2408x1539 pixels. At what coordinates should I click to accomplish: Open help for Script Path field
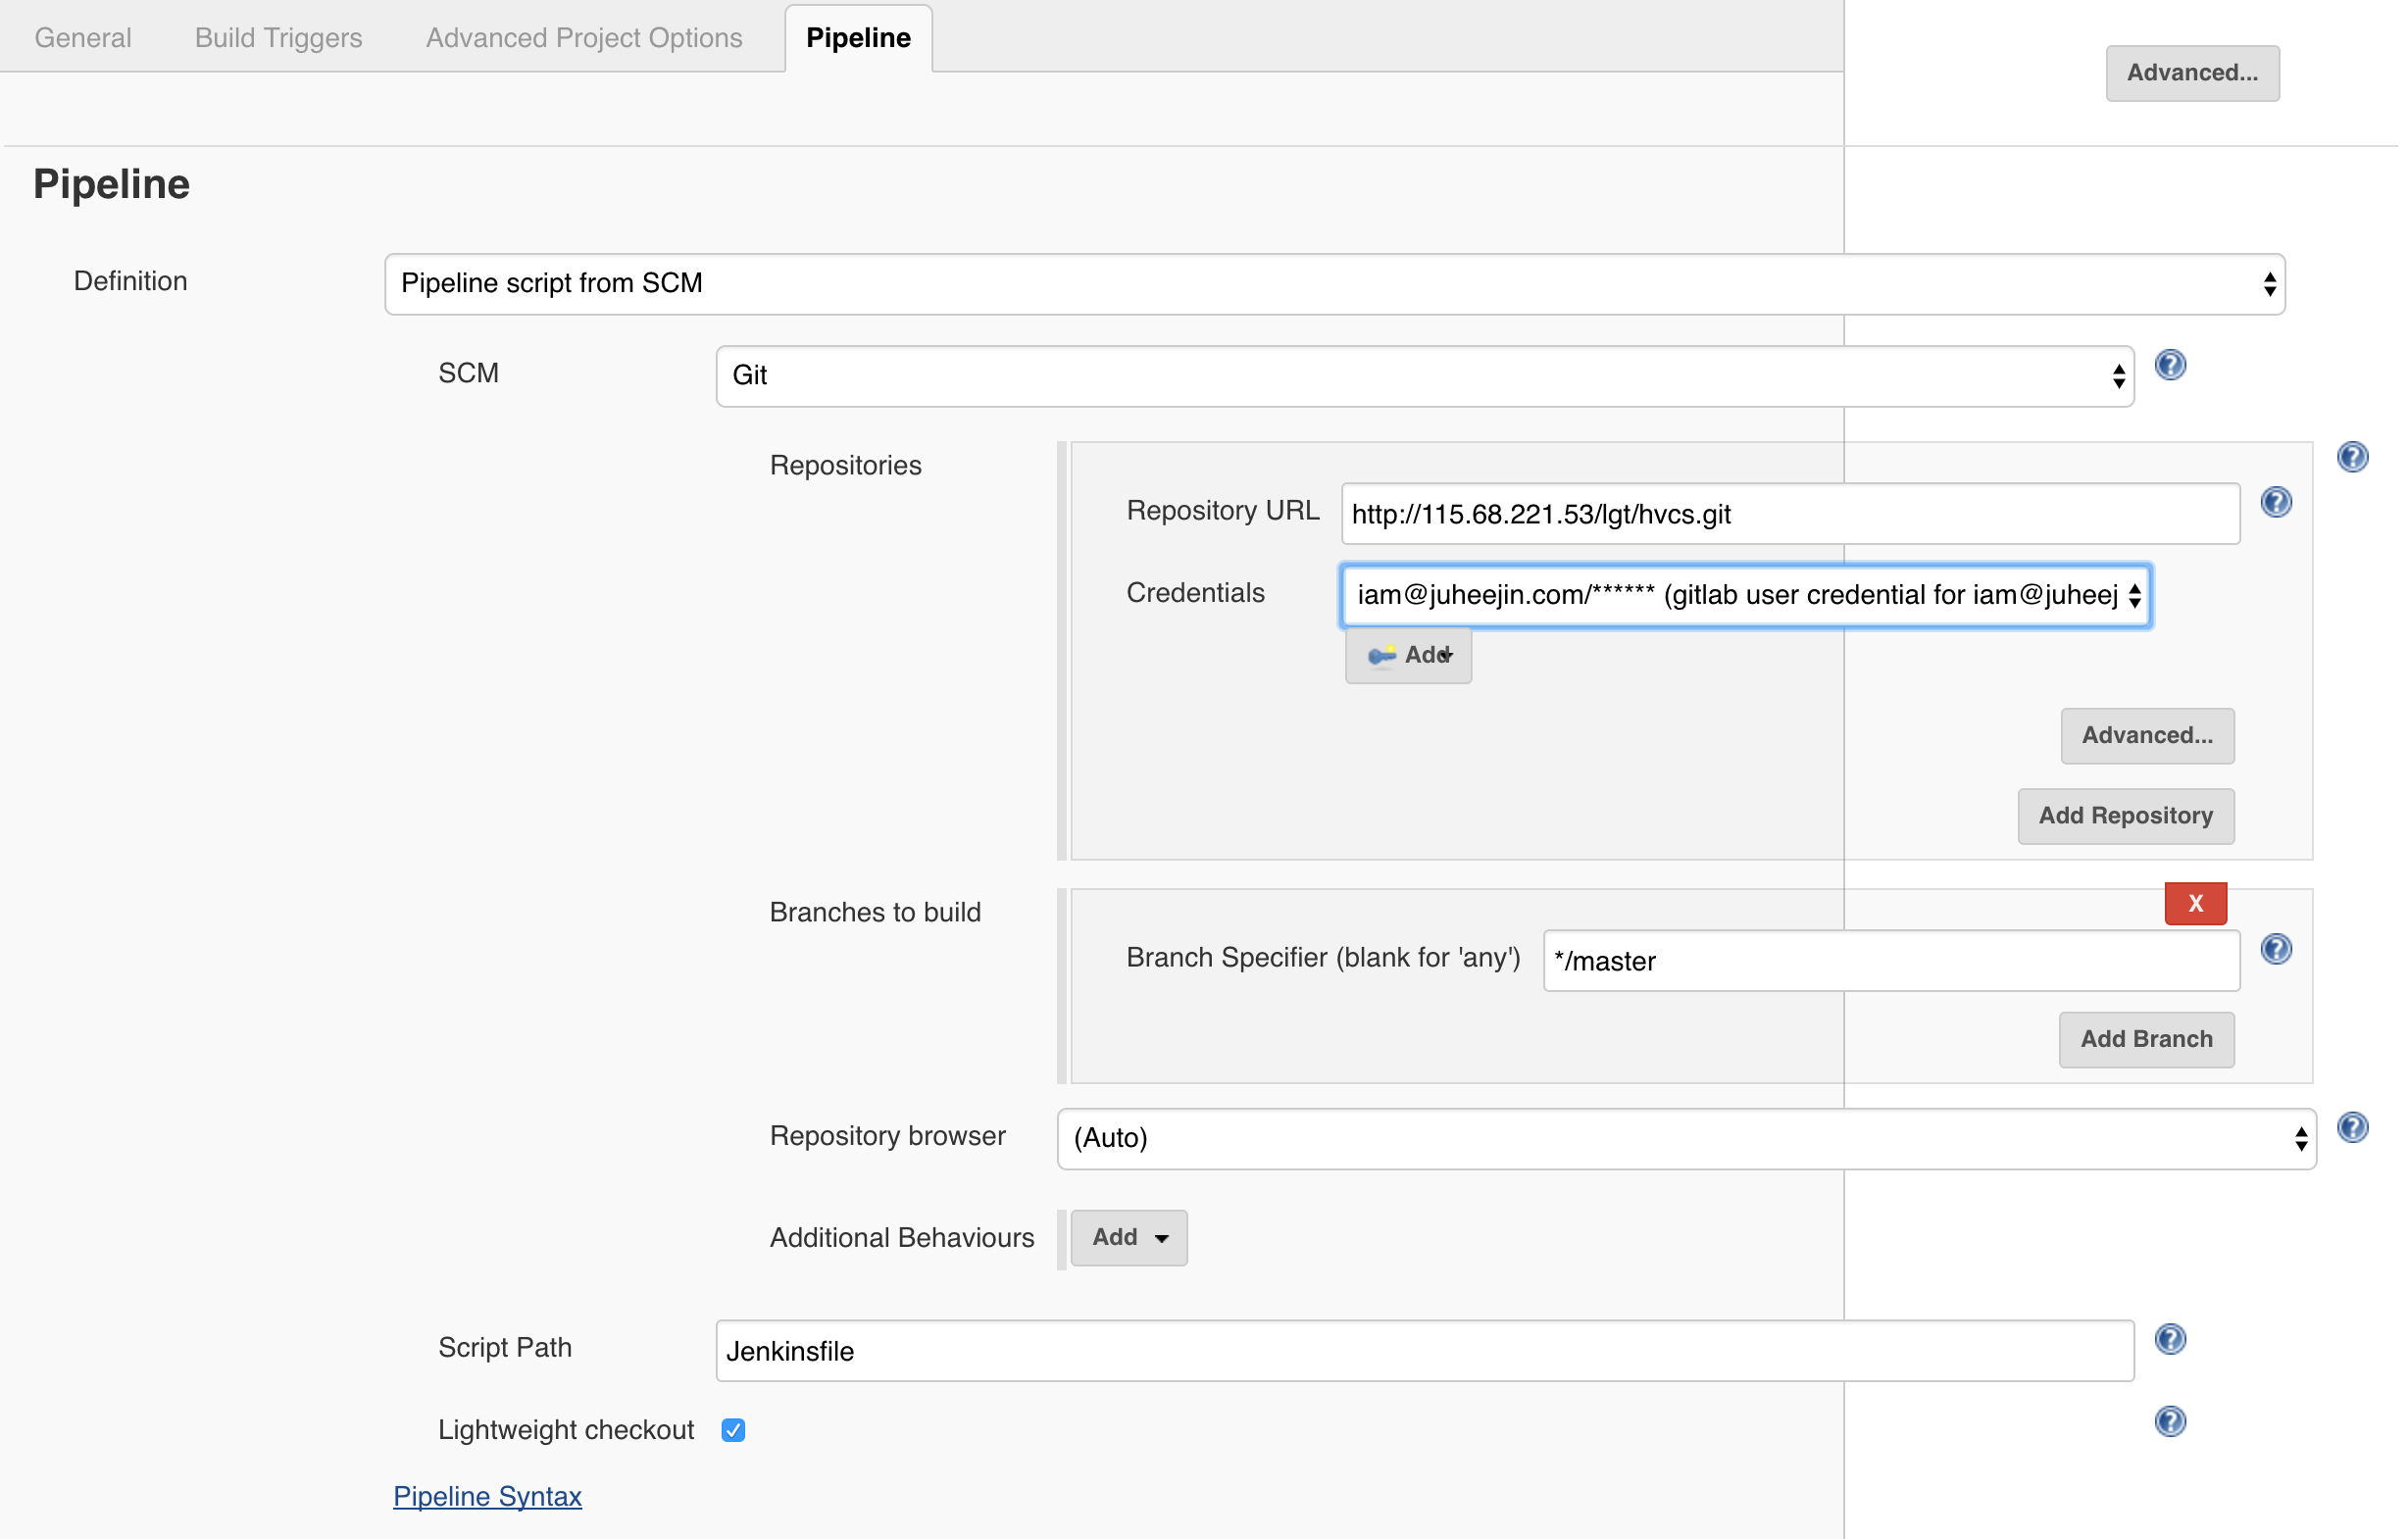[2169, 1338]
